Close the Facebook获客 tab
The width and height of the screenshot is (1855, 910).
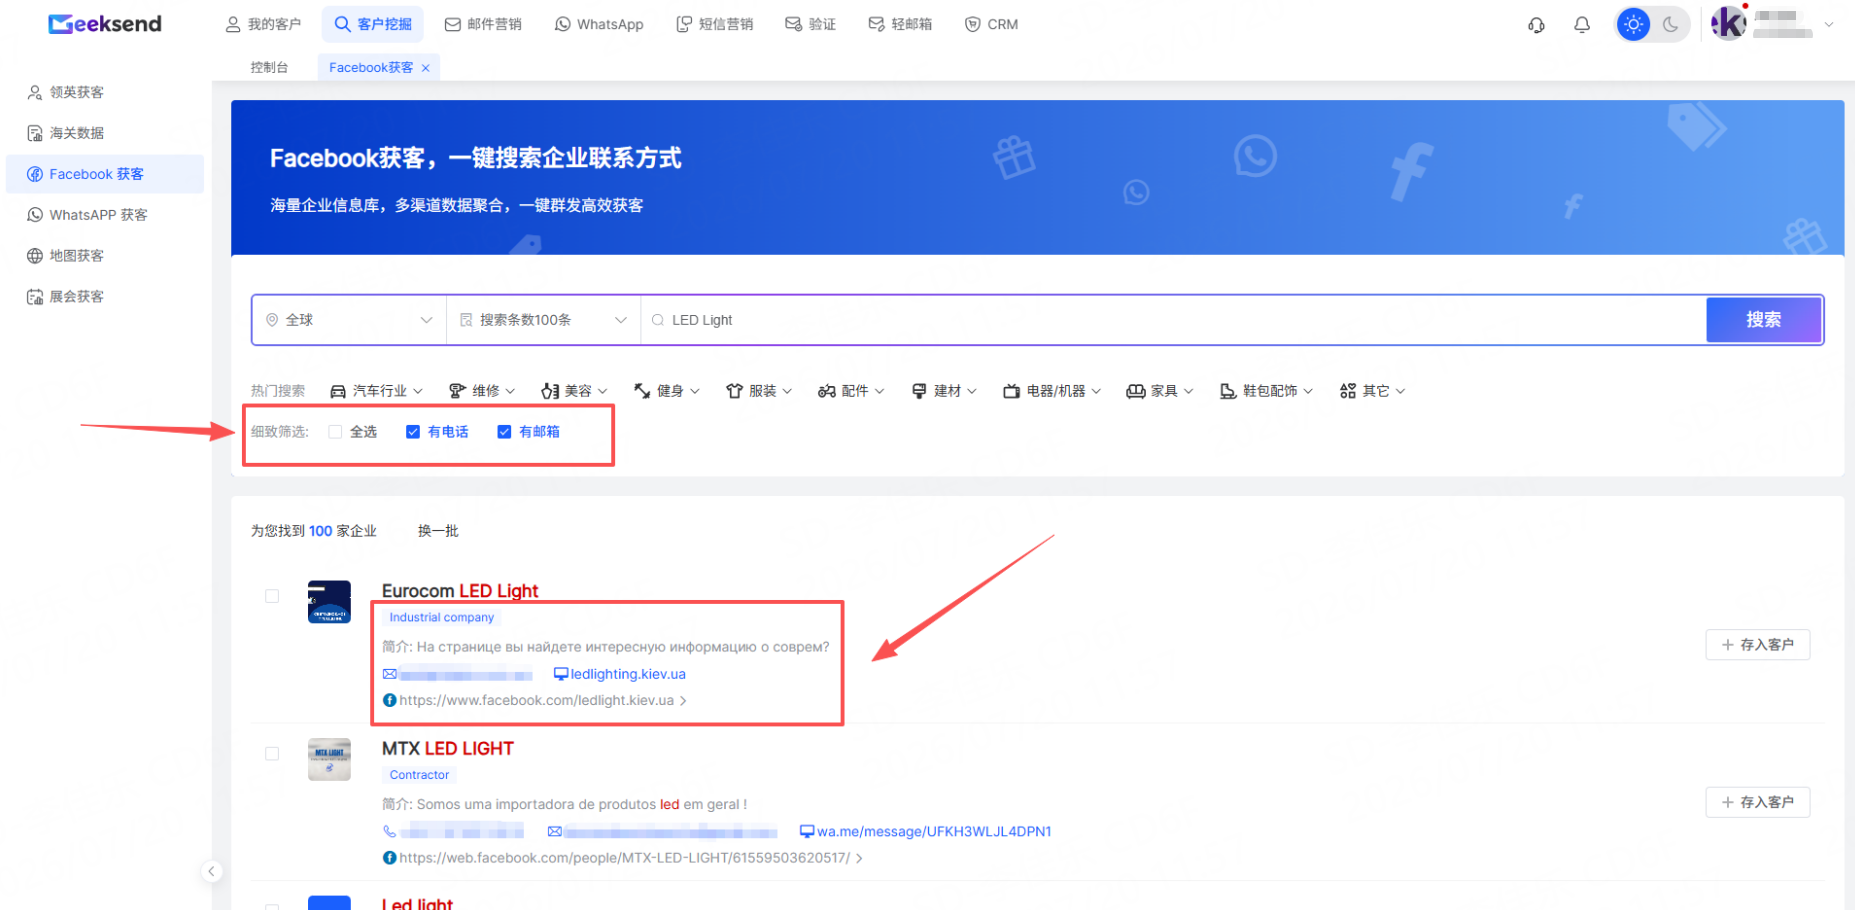pyautogui.click(x=426, y=68)
